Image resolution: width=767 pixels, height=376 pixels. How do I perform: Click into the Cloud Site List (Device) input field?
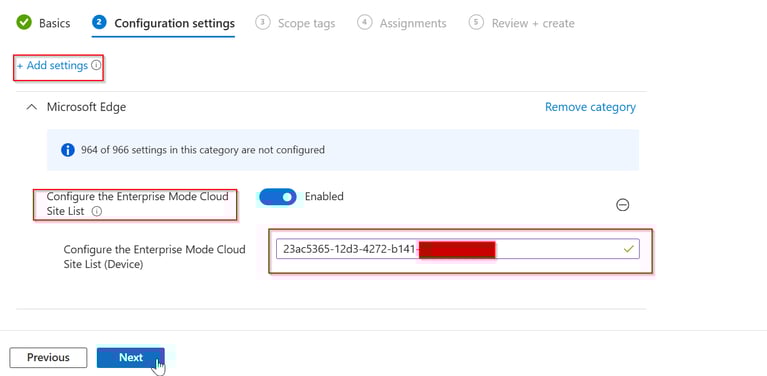(x=457, y=249)
